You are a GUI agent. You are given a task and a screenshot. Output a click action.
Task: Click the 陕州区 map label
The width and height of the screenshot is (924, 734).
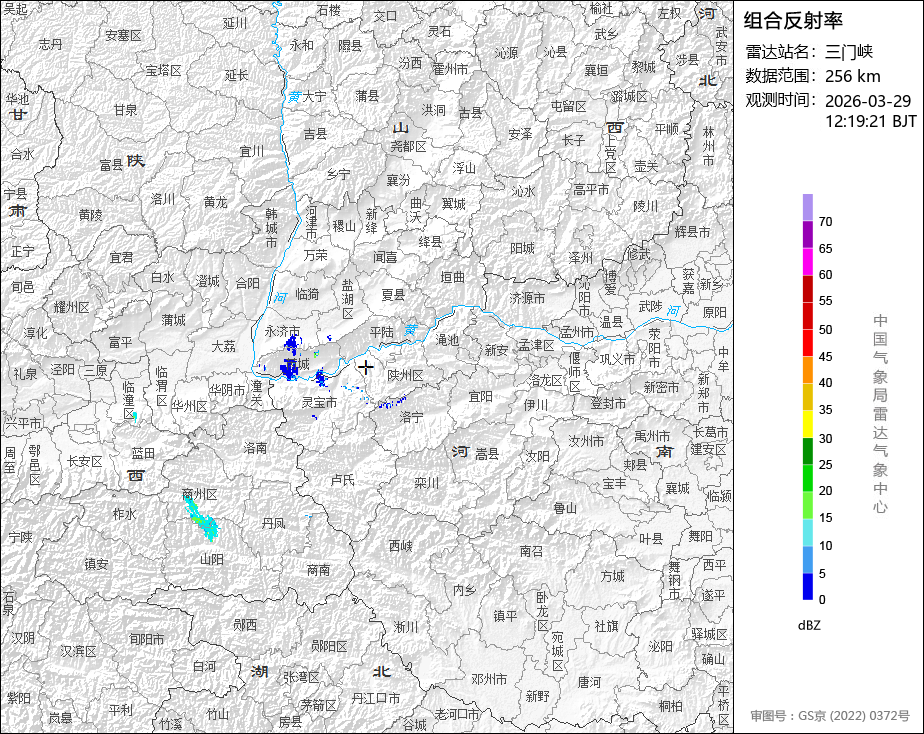(405, 375)
